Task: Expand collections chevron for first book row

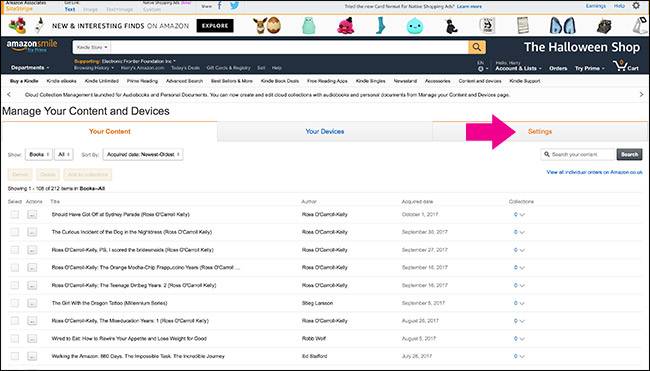Action: pos(522,215)
